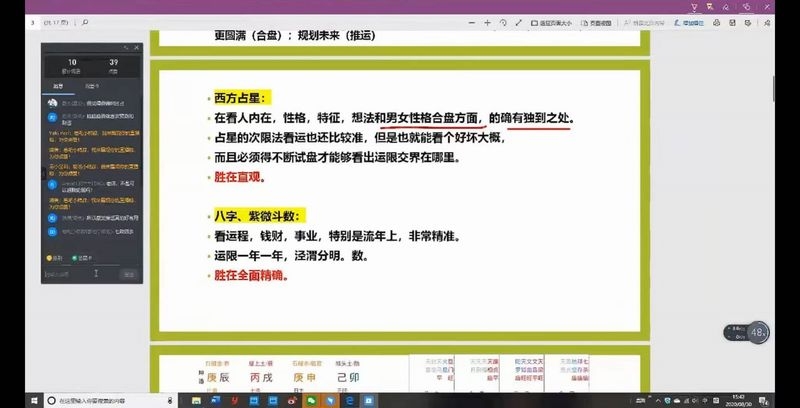Click the zoom in plus icon
This screenshot has height=408, width=800.
pyautogui.click(x=487, y=23)
